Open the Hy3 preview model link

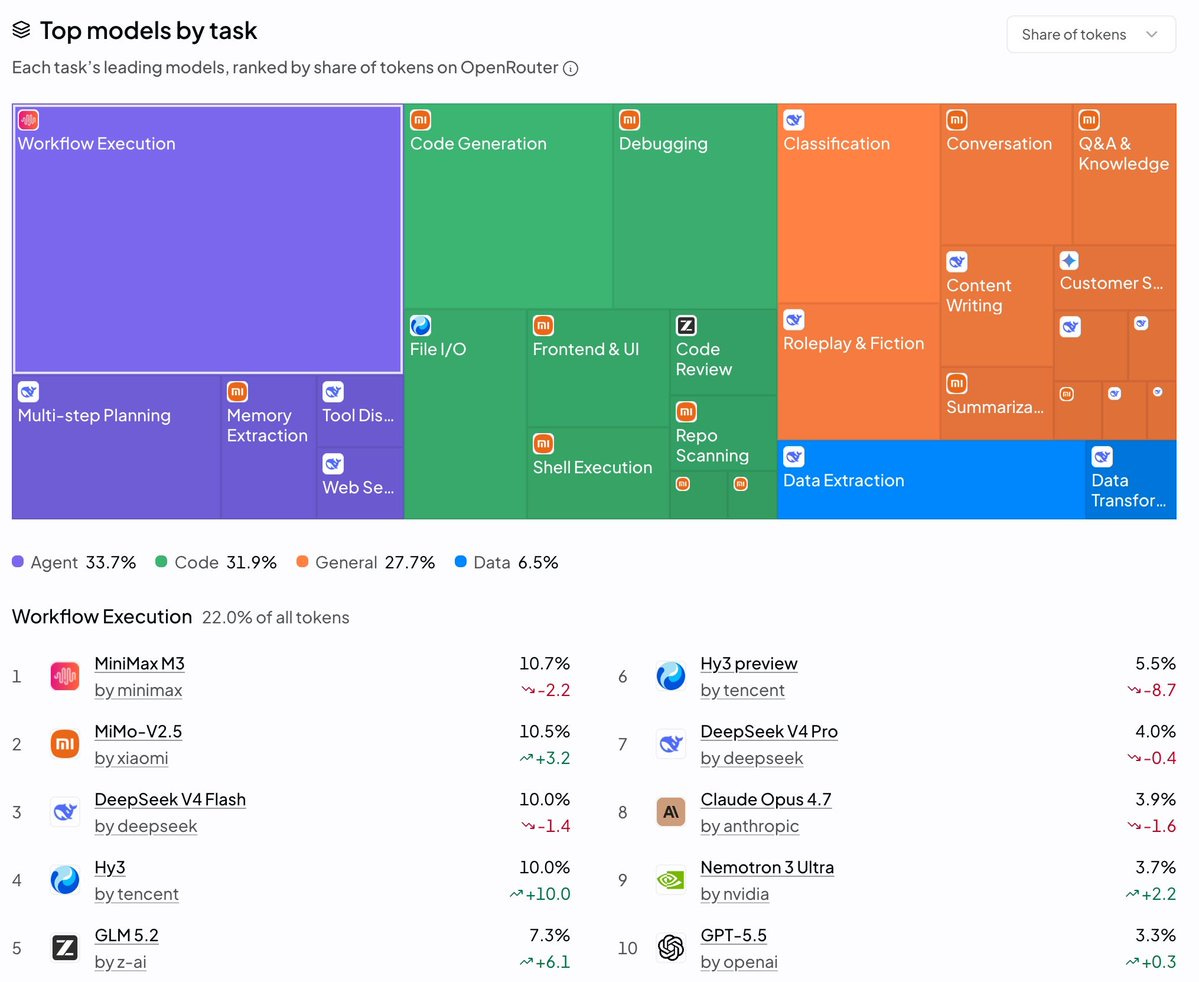pyautogui.click(x=749, y=664)
